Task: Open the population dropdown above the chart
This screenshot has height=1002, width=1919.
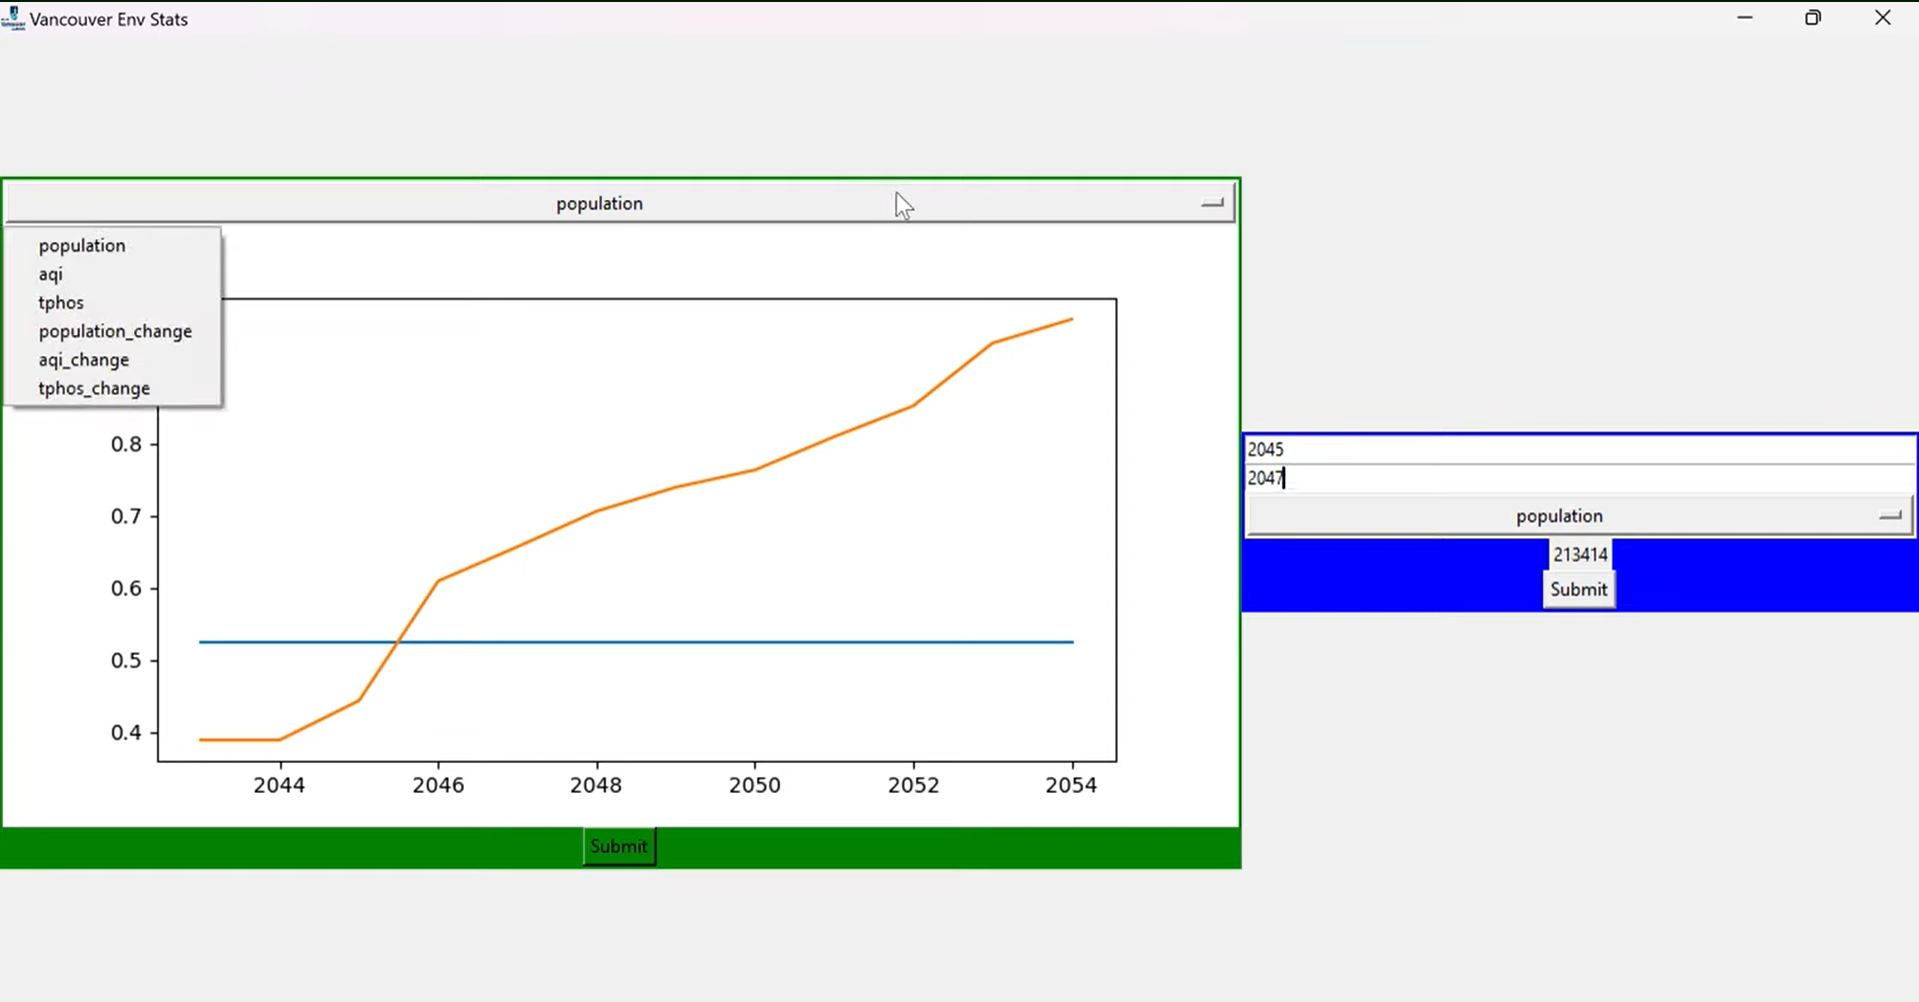Action: click(x=620, y=203)
